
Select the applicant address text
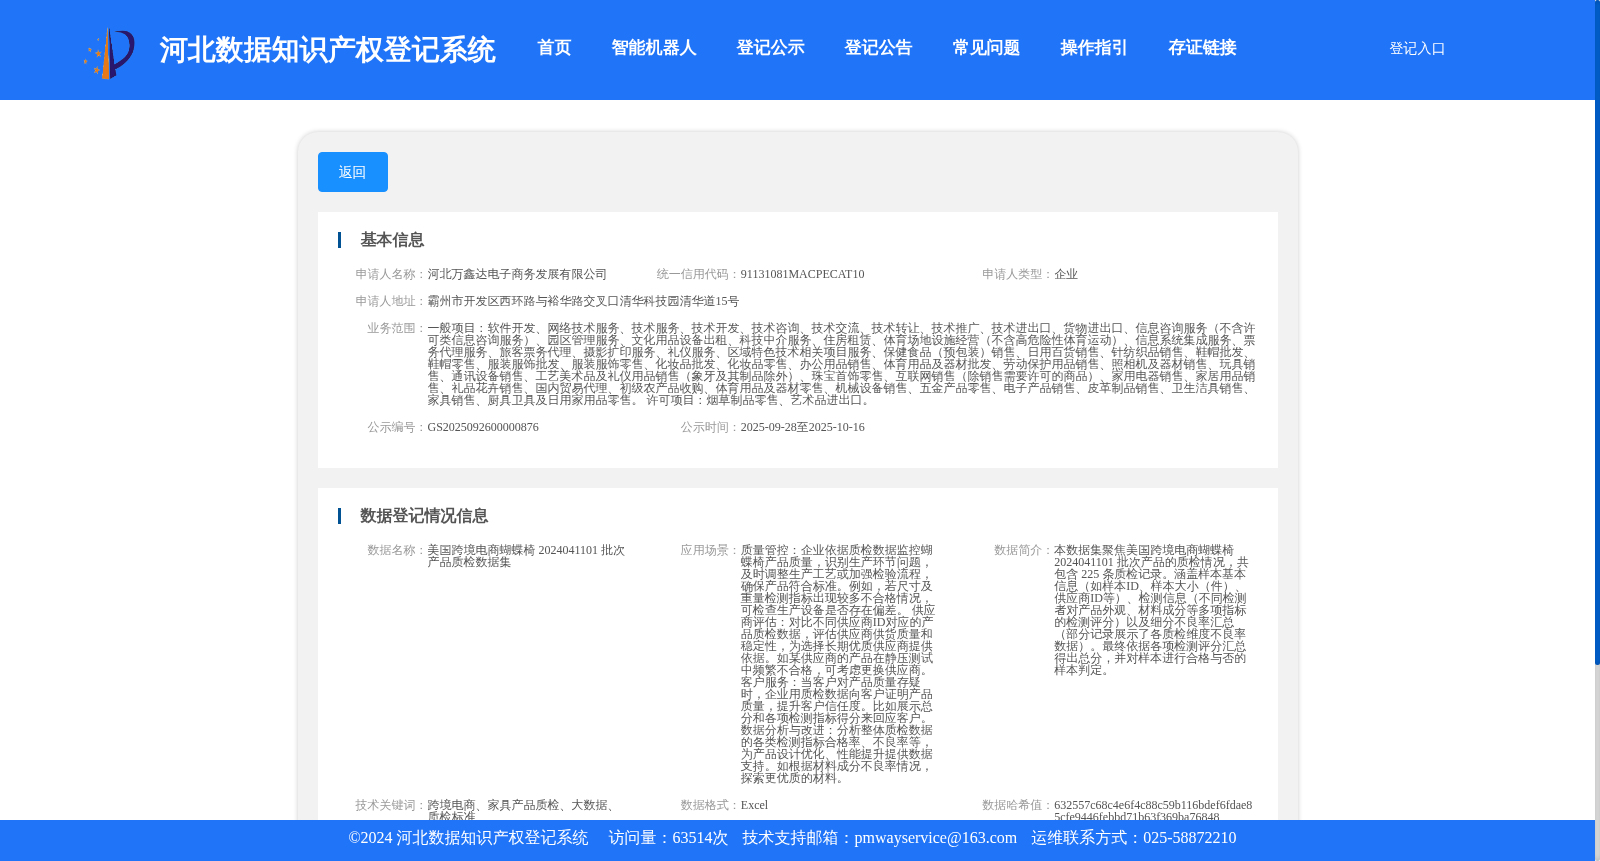pyautogui.click(x=583, y=301)
